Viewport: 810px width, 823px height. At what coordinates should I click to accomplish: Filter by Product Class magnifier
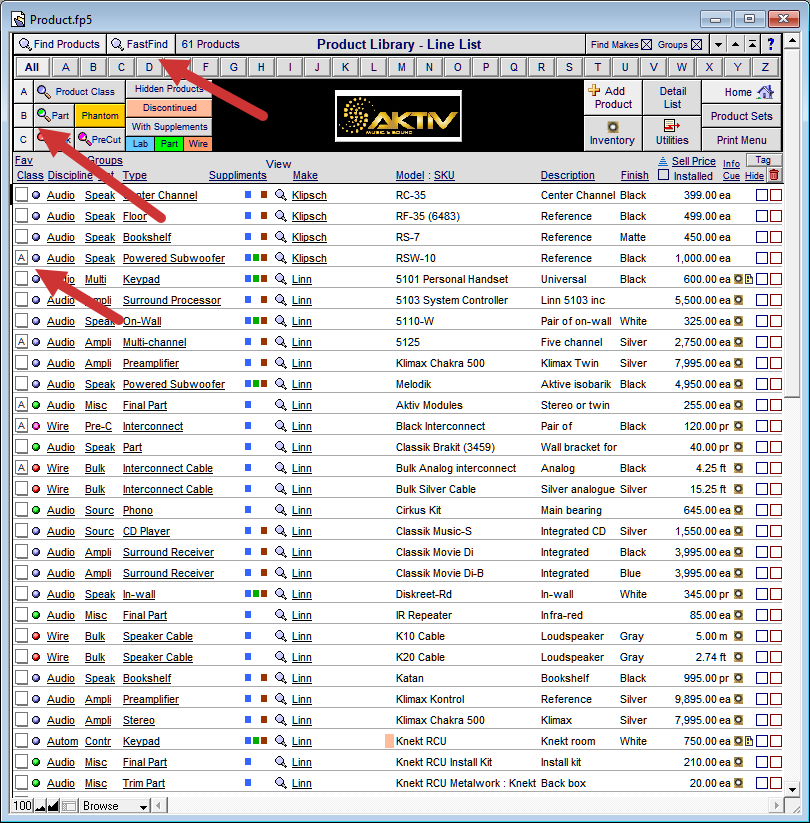(x=80, y=92)
